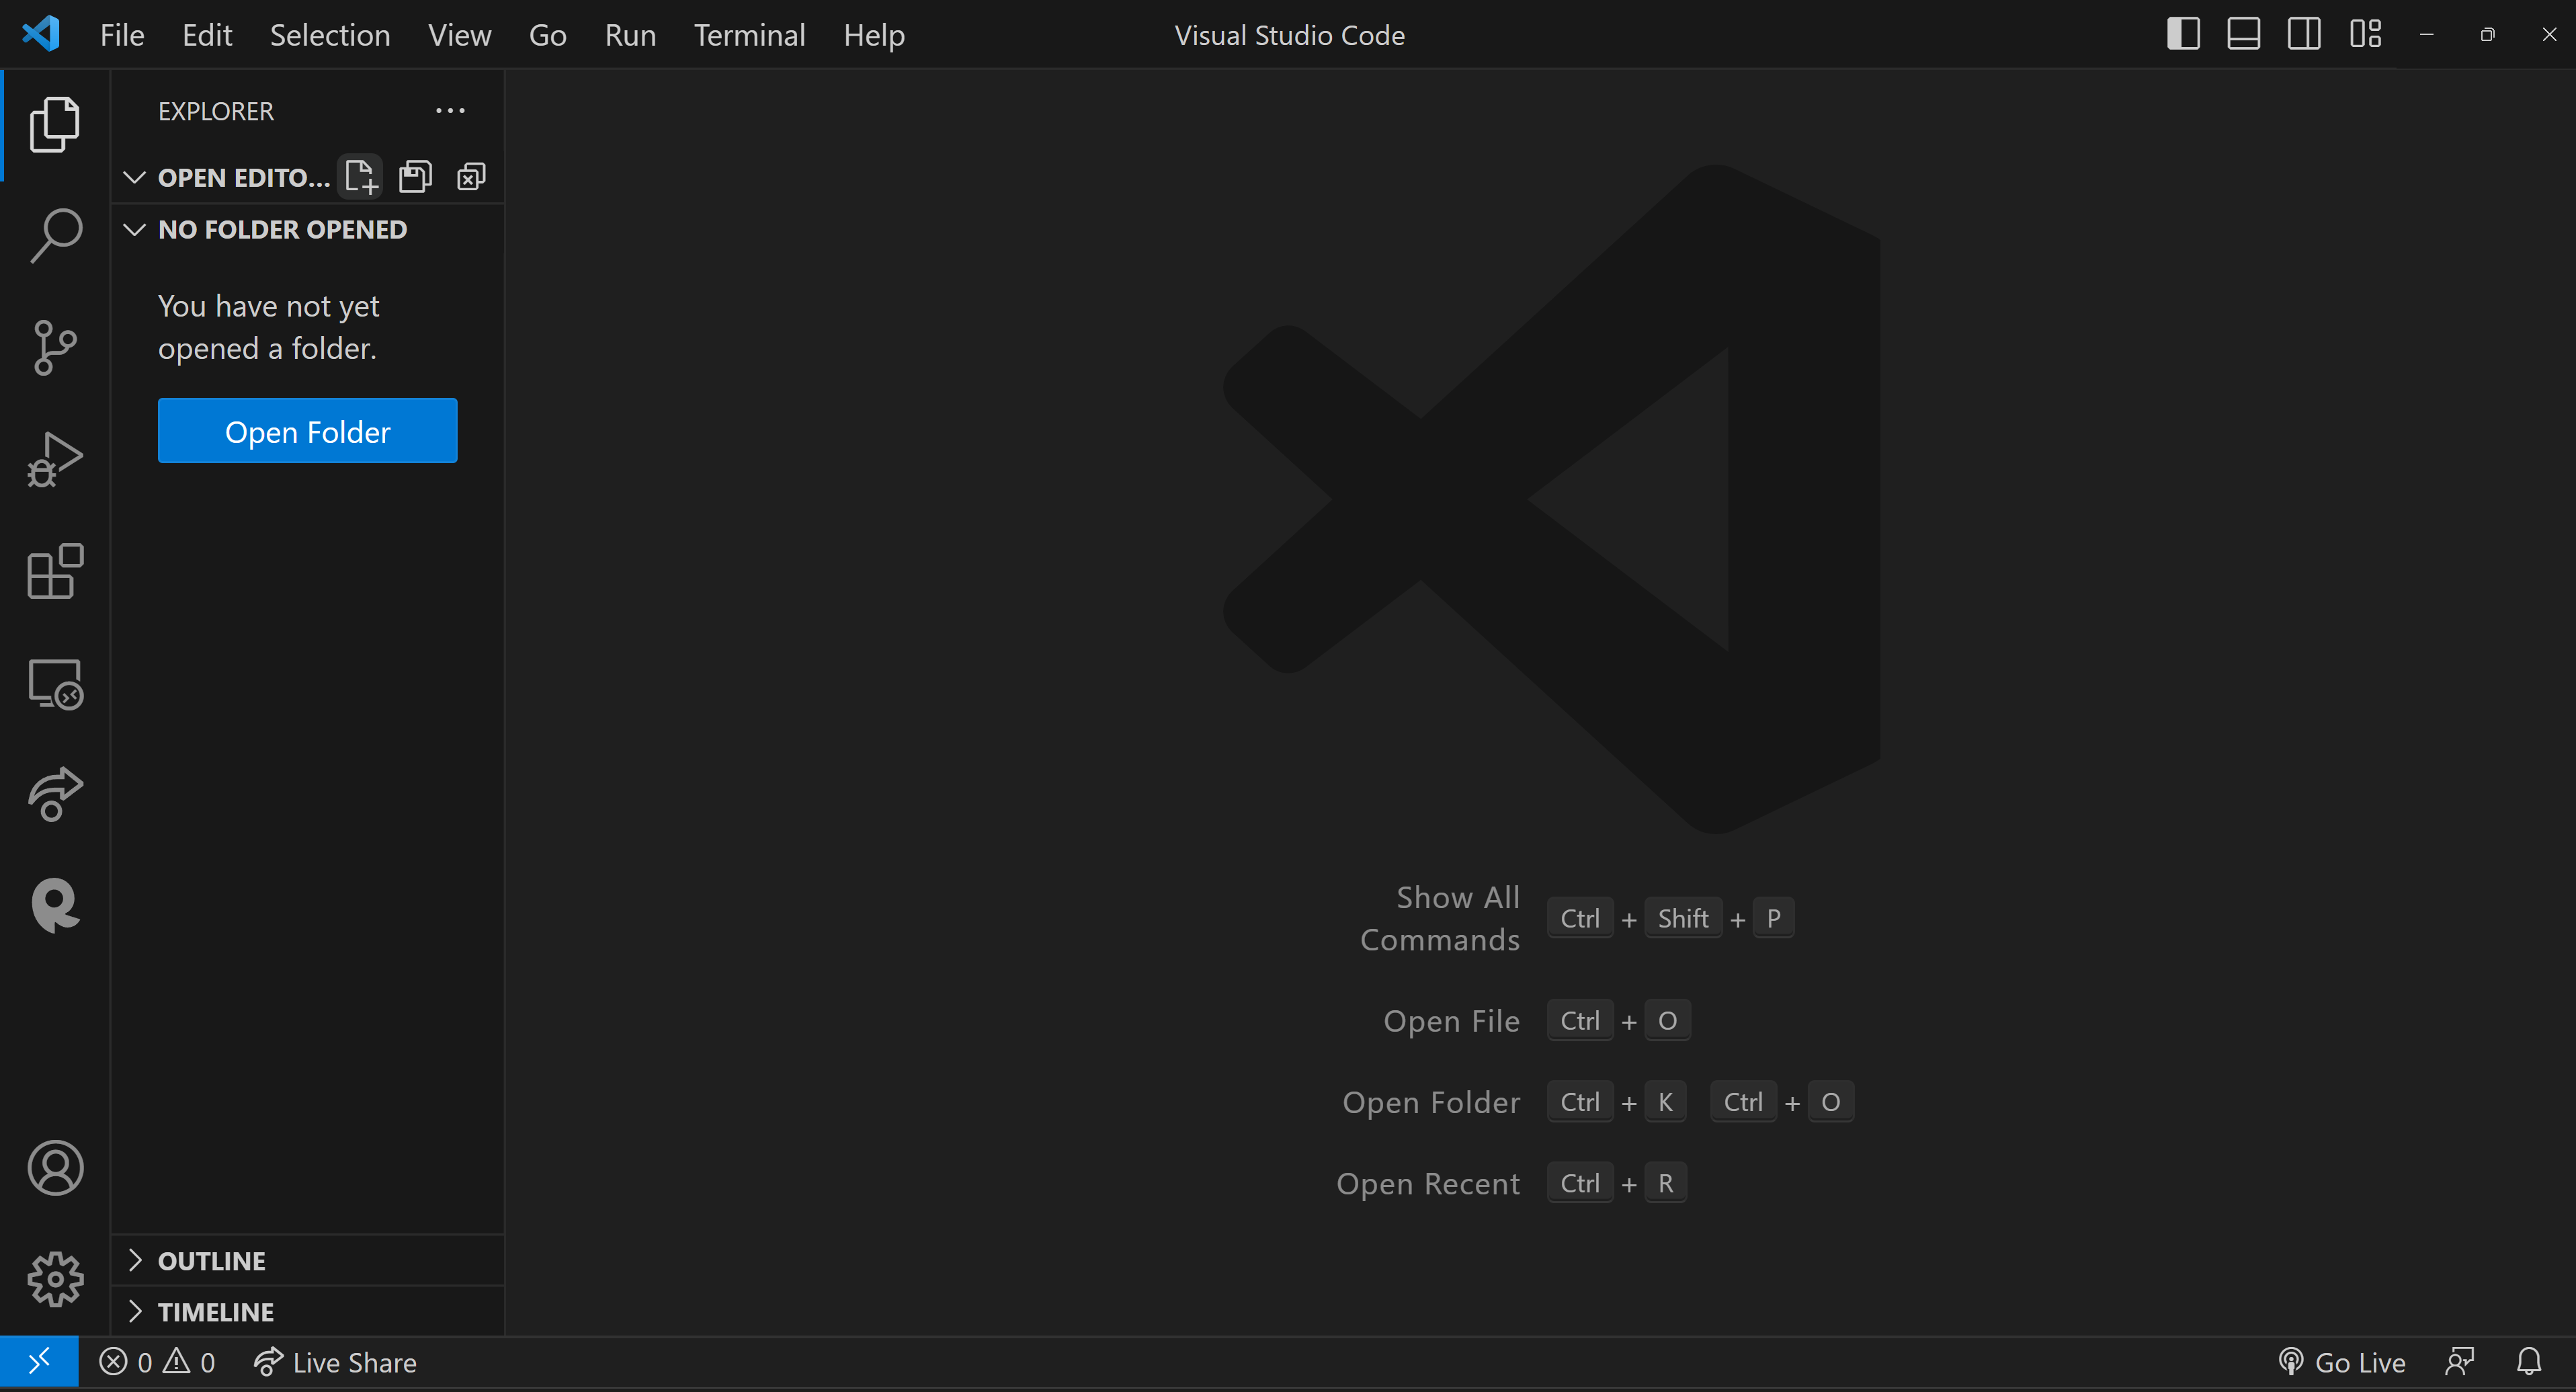Open the Terminal menu
Image resolution: width=2576 pixels, height=1392 pixels.
tap(750, 35)
